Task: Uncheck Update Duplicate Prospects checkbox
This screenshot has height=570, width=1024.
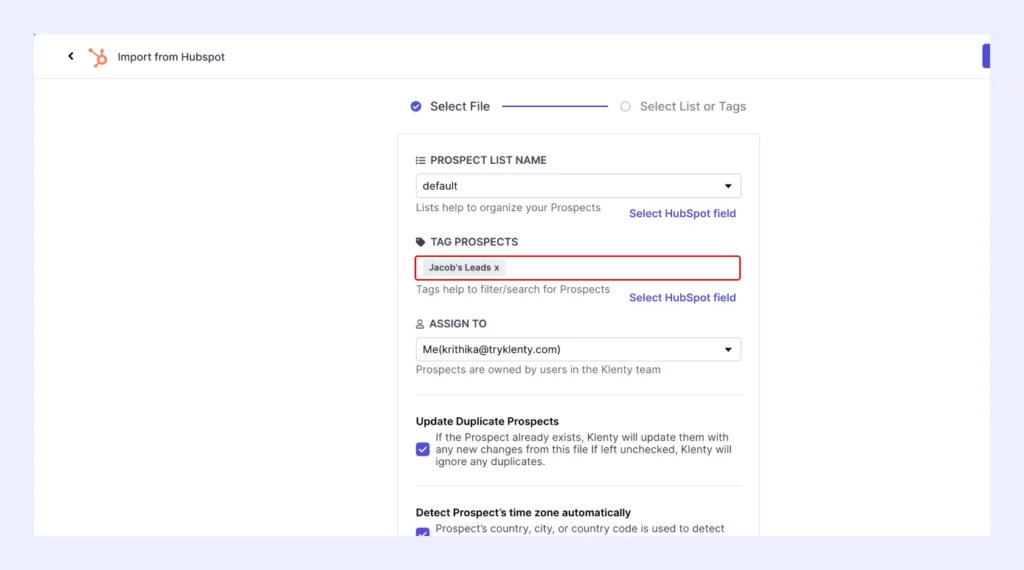Action: 423,449
